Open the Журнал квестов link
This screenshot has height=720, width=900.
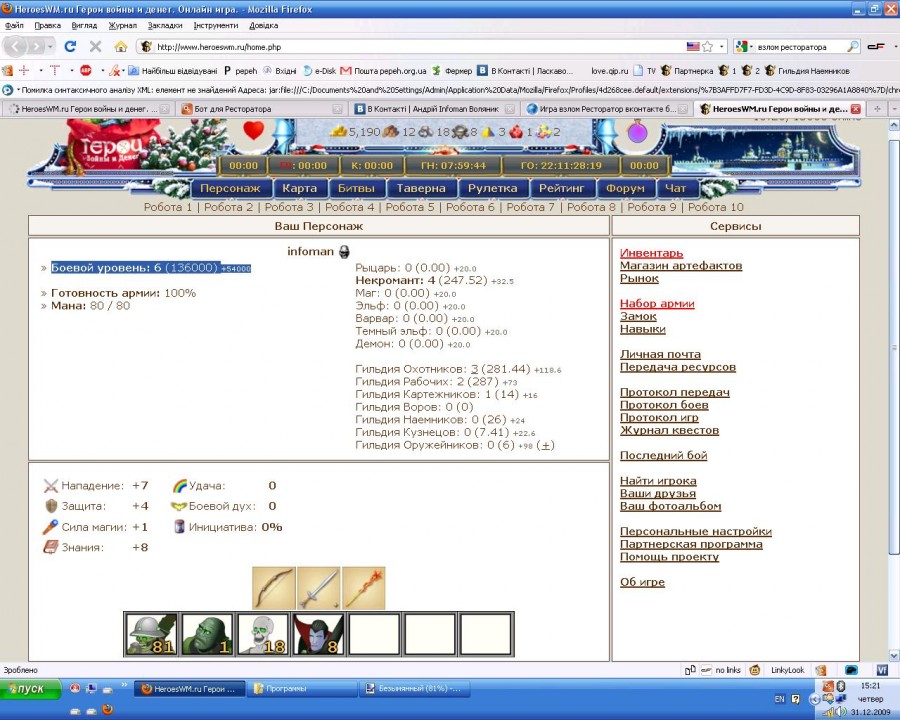coord(669,430)
